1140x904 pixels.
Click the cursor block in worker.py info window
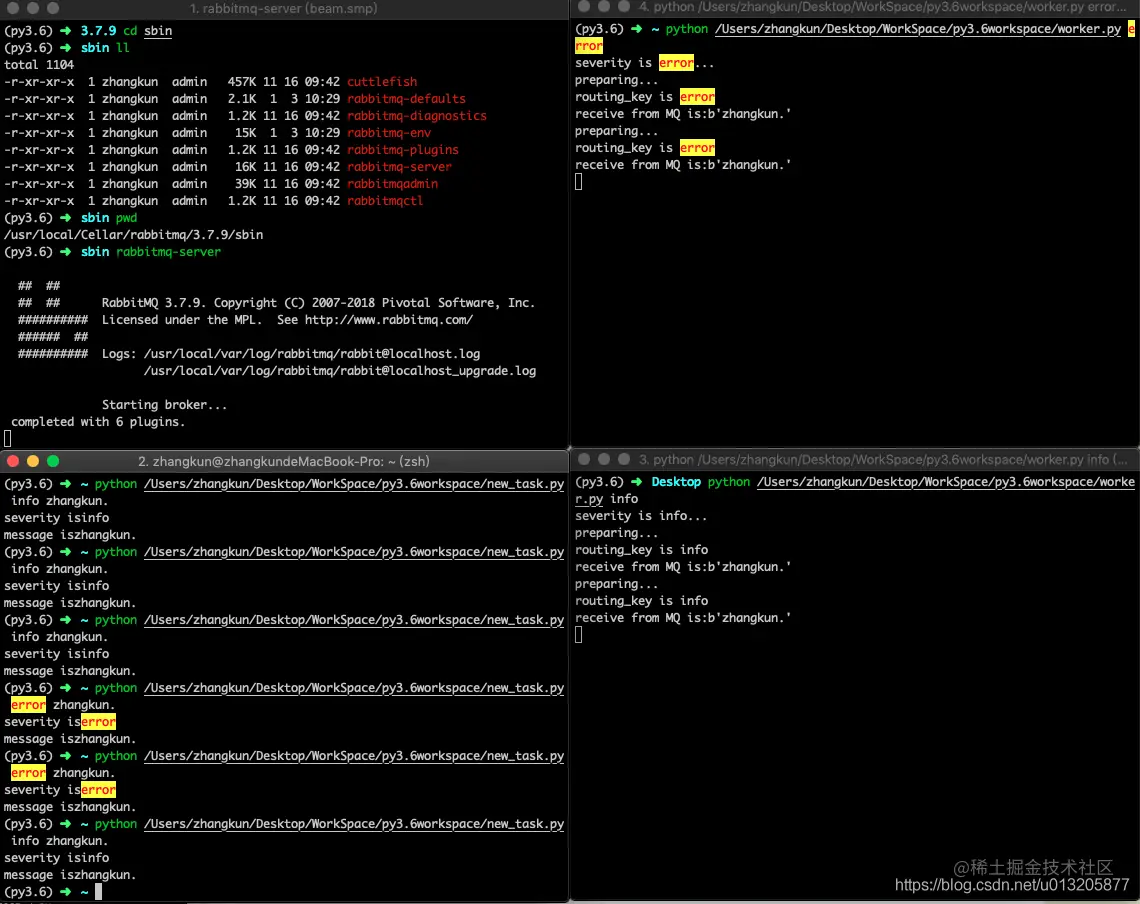(579, 635)
